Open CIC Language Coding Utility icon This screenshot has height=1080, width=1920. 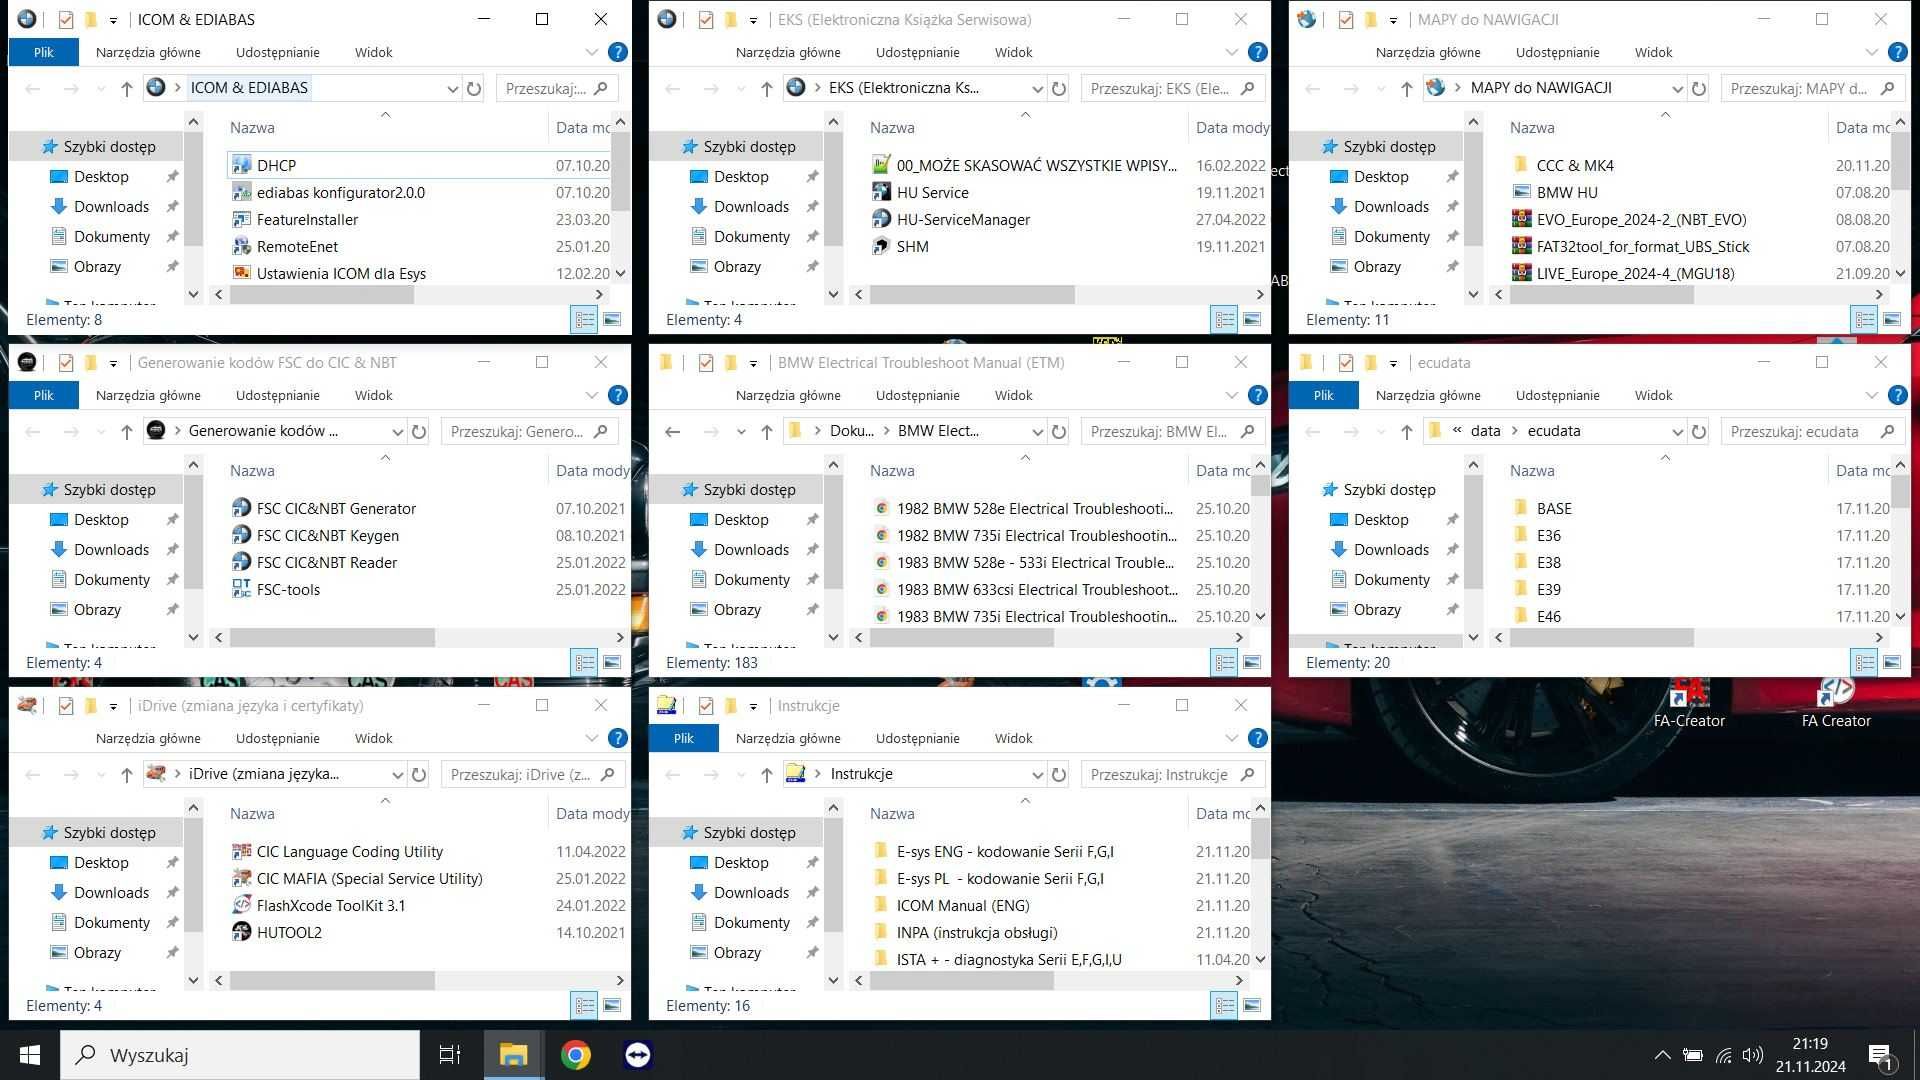point(241,851)
